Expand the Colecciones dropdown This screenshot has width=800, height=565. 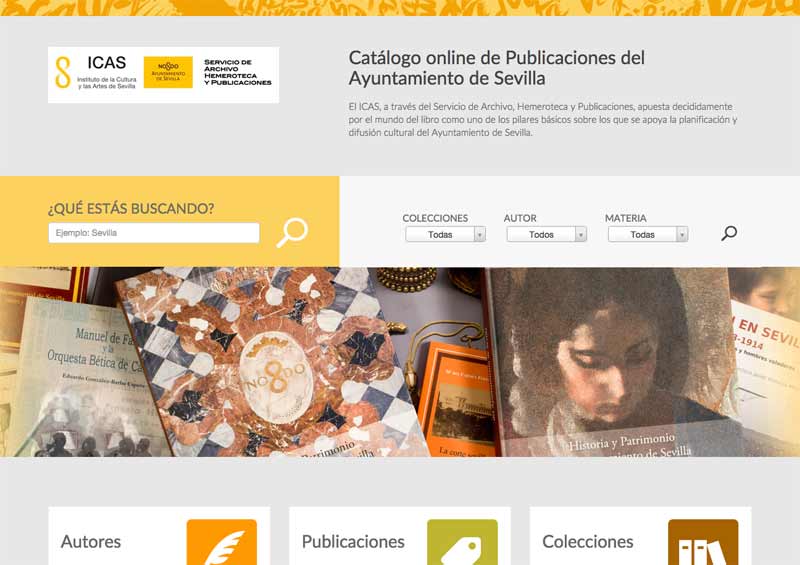(x=445, y=234)
